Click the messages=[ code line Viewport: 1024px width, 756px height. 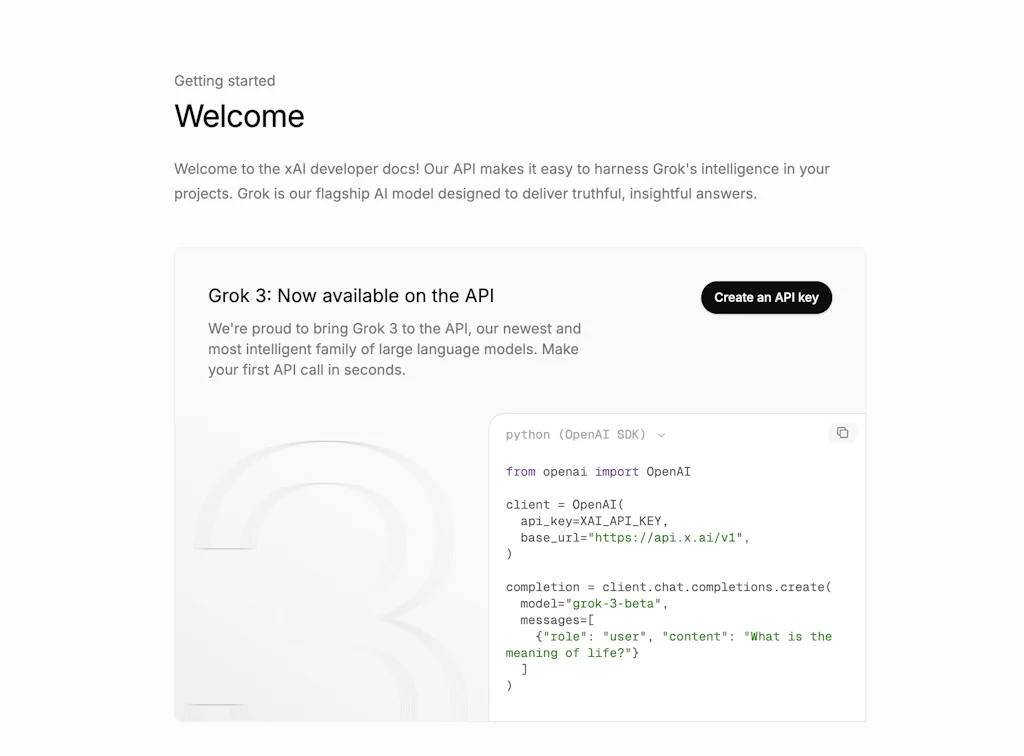coord(557,620)
